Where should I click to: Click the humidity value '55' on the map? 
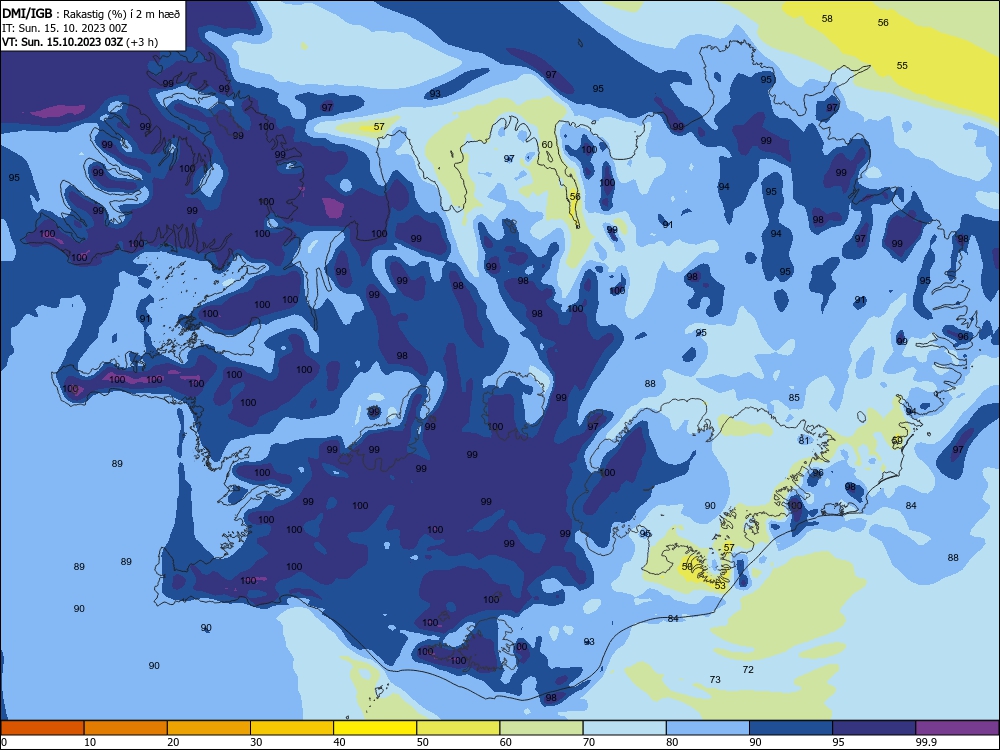click(902, 66)
